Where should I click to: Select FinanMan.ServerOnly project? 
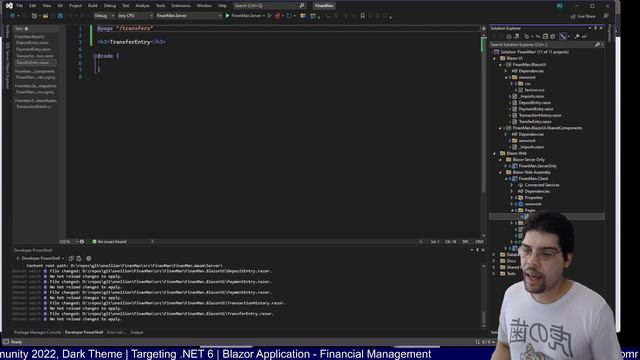pos(537,166)
